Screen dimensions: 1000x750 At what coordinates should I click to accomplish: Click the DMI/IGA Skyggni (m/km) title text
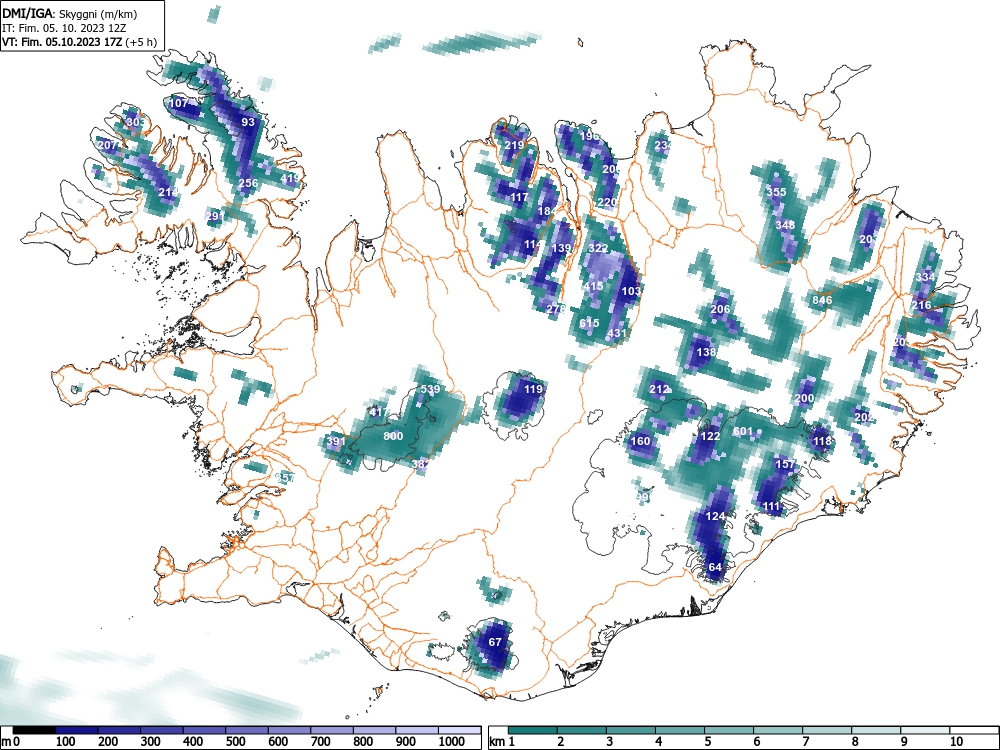click(x=70, y=13)
